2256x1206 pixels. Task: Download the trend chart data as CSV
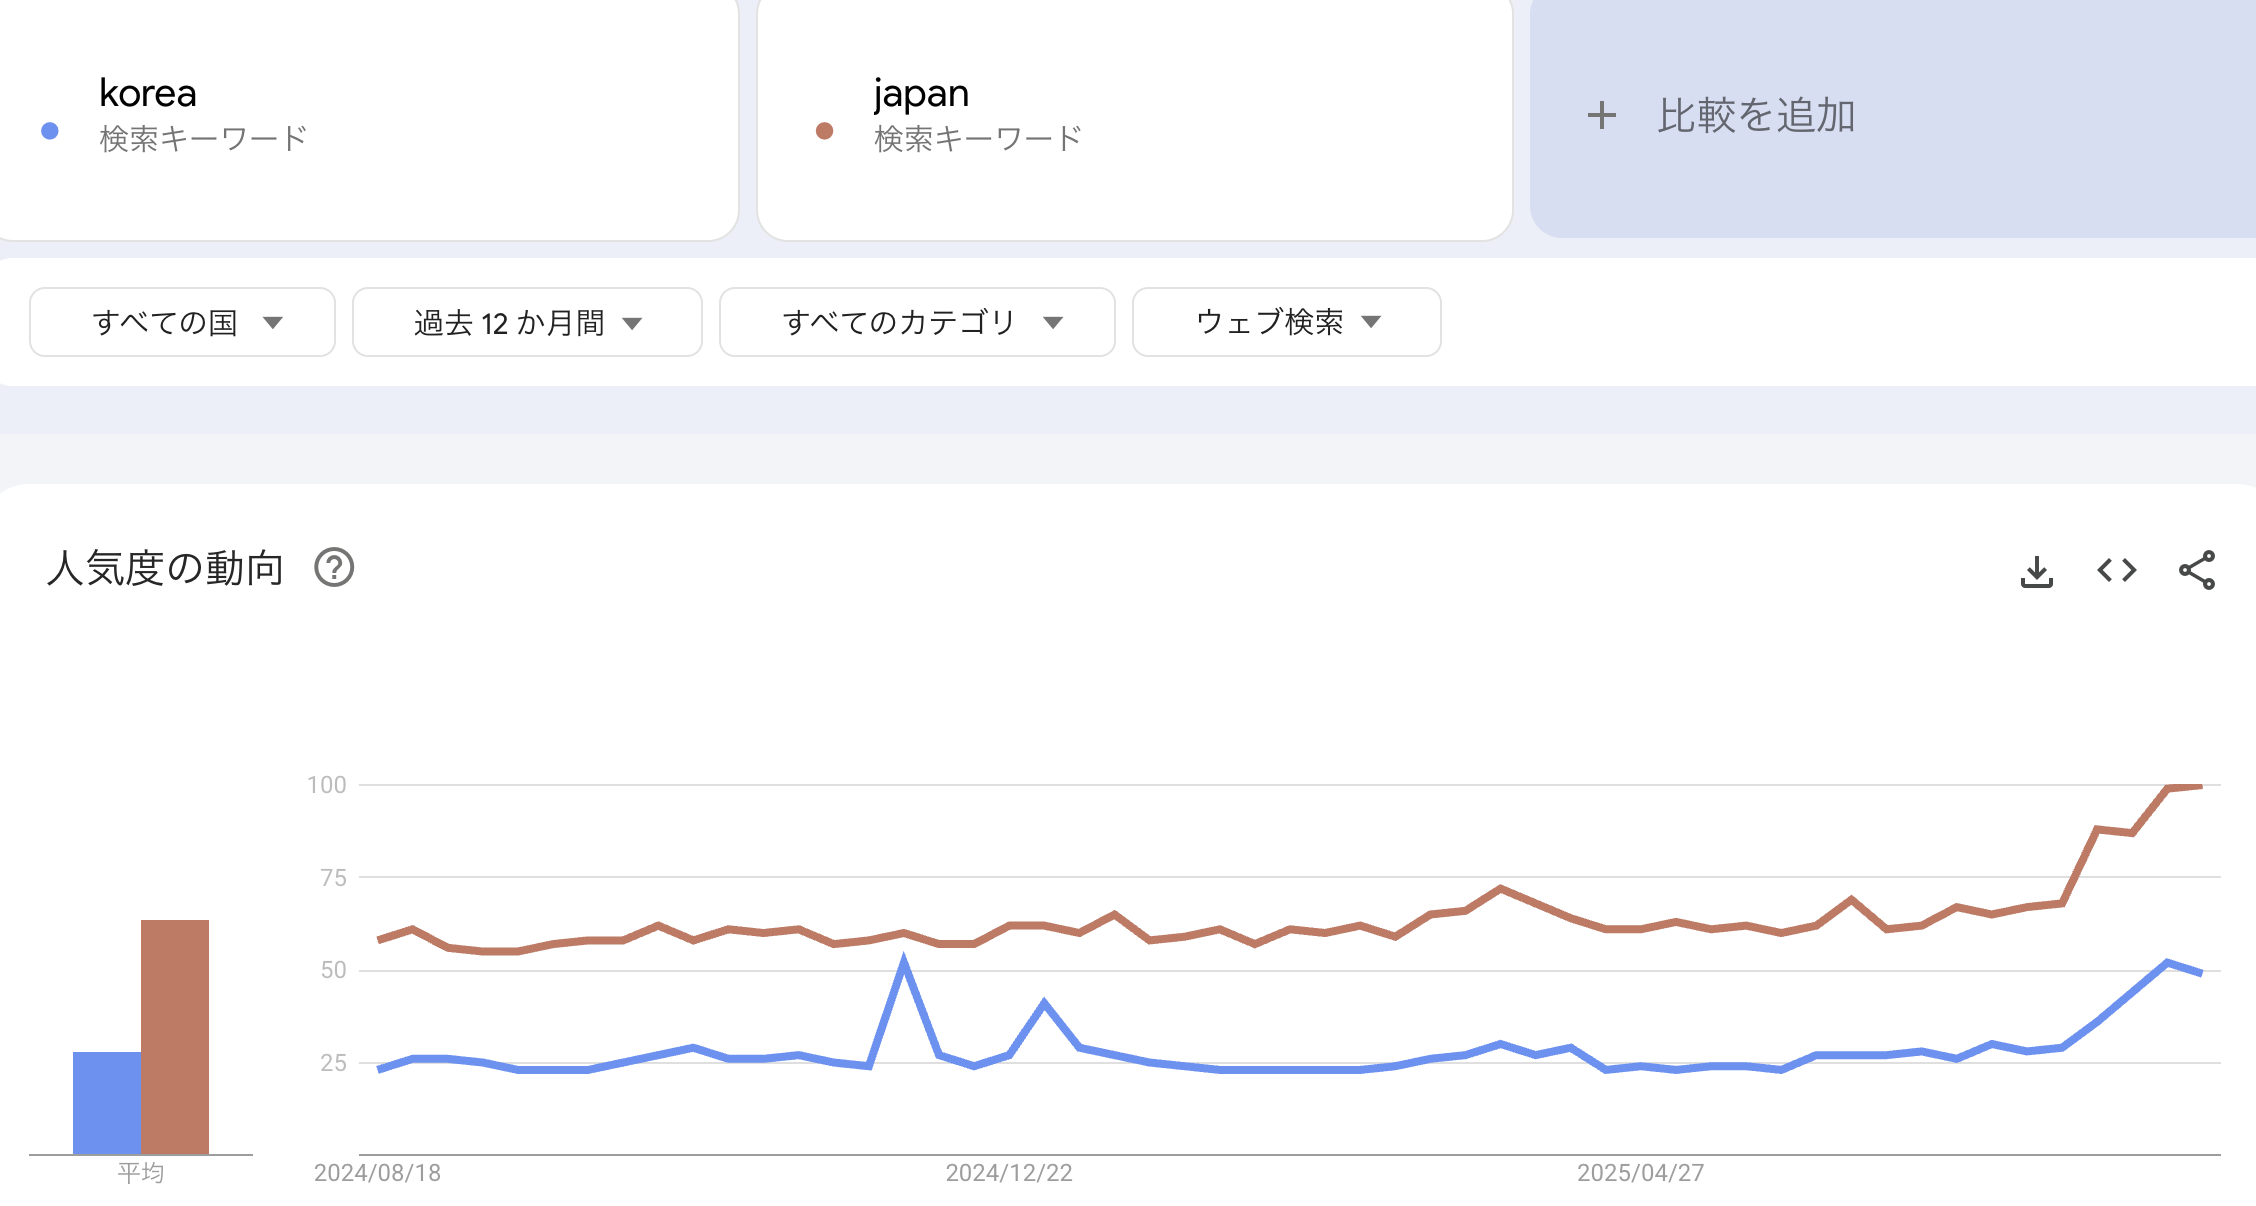pos(2036,571)
